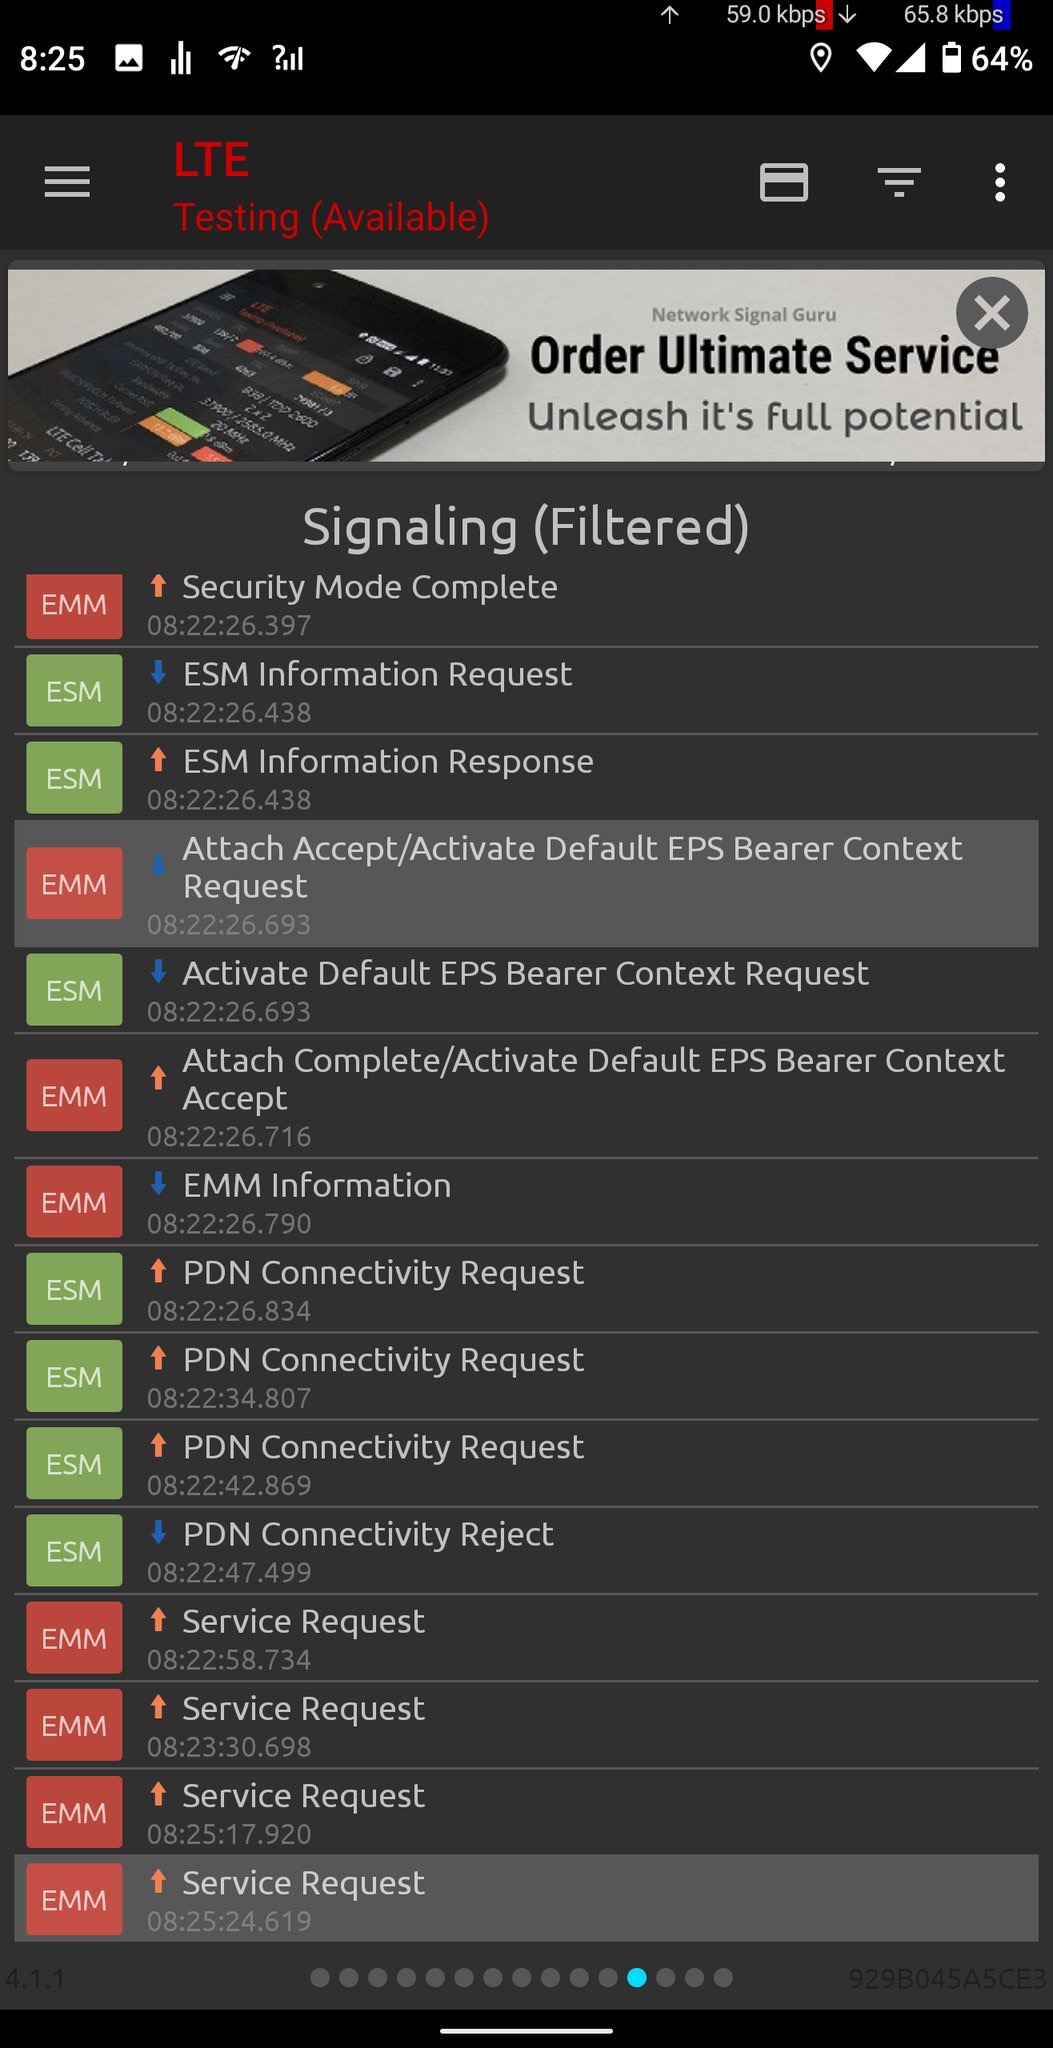Open the hamburger navigation menu

67,182
